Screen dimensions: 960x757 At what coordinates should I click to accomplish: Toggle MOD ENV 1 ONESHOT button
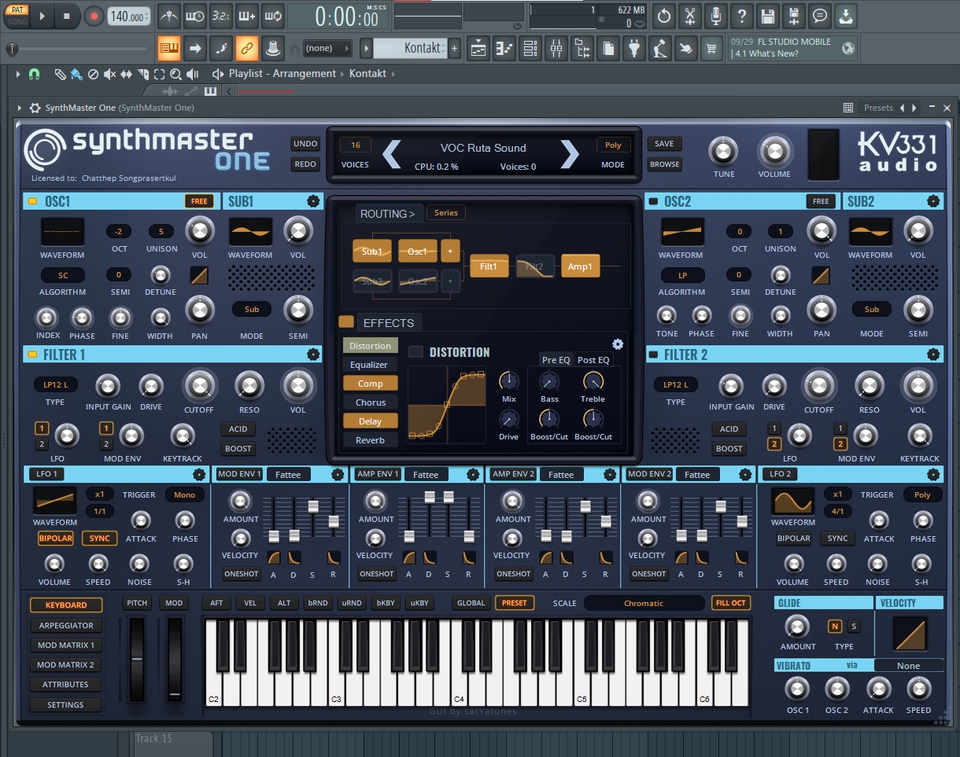[241, 574]
